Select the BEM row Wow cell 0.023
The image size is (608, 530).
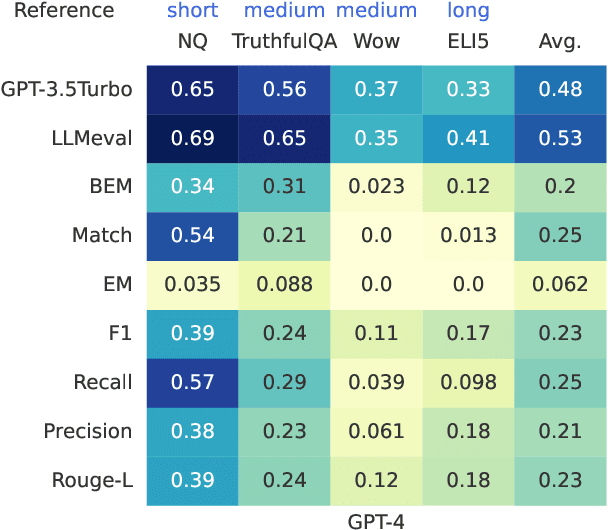pos(377,187)
